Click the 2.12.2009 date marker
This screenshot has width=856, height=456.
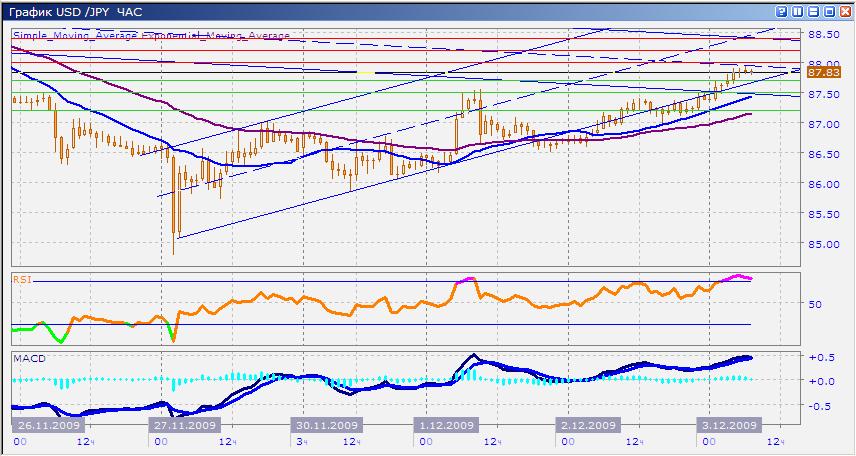coord(588,424)
